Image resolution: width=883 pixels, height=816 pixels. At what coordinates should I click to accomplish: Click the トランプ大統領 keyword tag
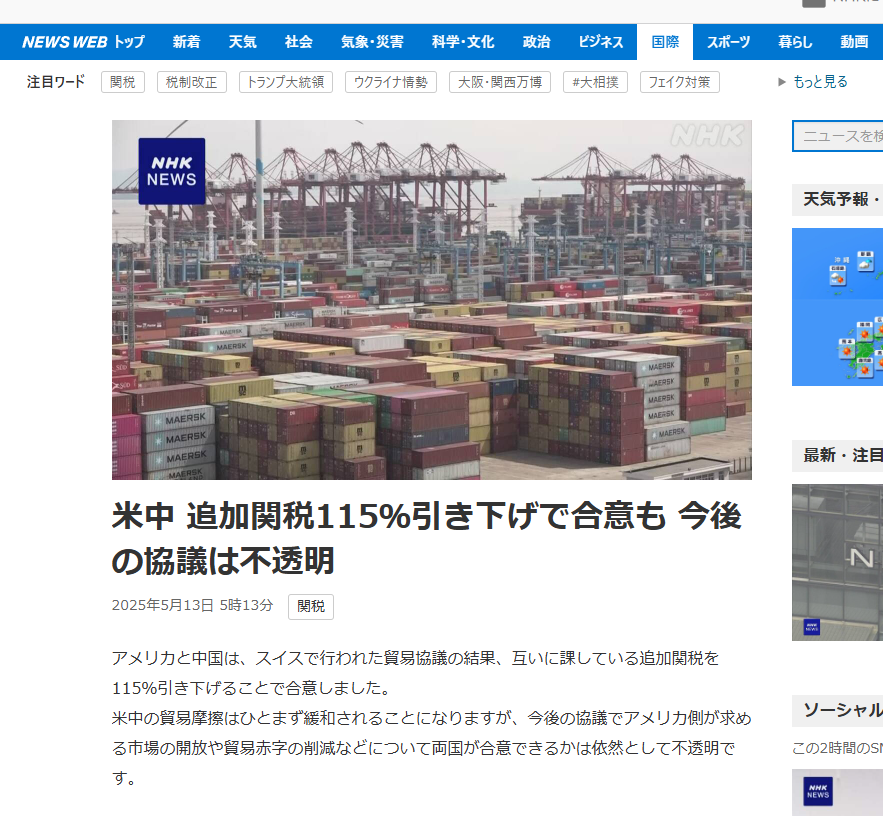point(286,82)
